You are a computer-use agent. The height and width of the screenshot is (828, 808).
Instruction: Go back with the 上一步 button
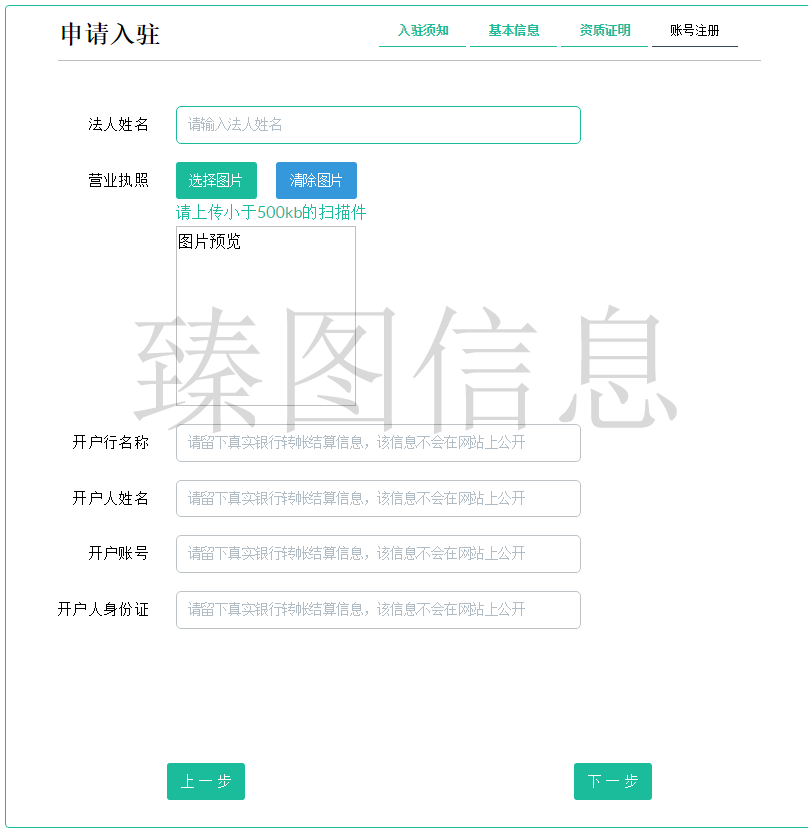coord(206,781)
